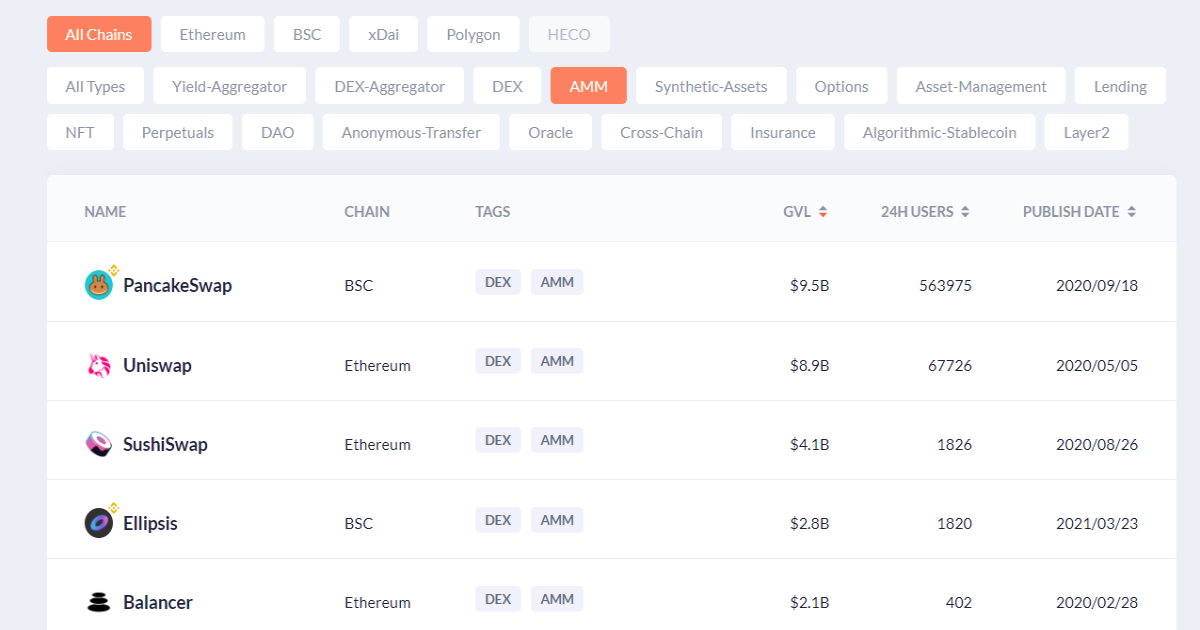Filter by xDai chain

click(383, 34)
